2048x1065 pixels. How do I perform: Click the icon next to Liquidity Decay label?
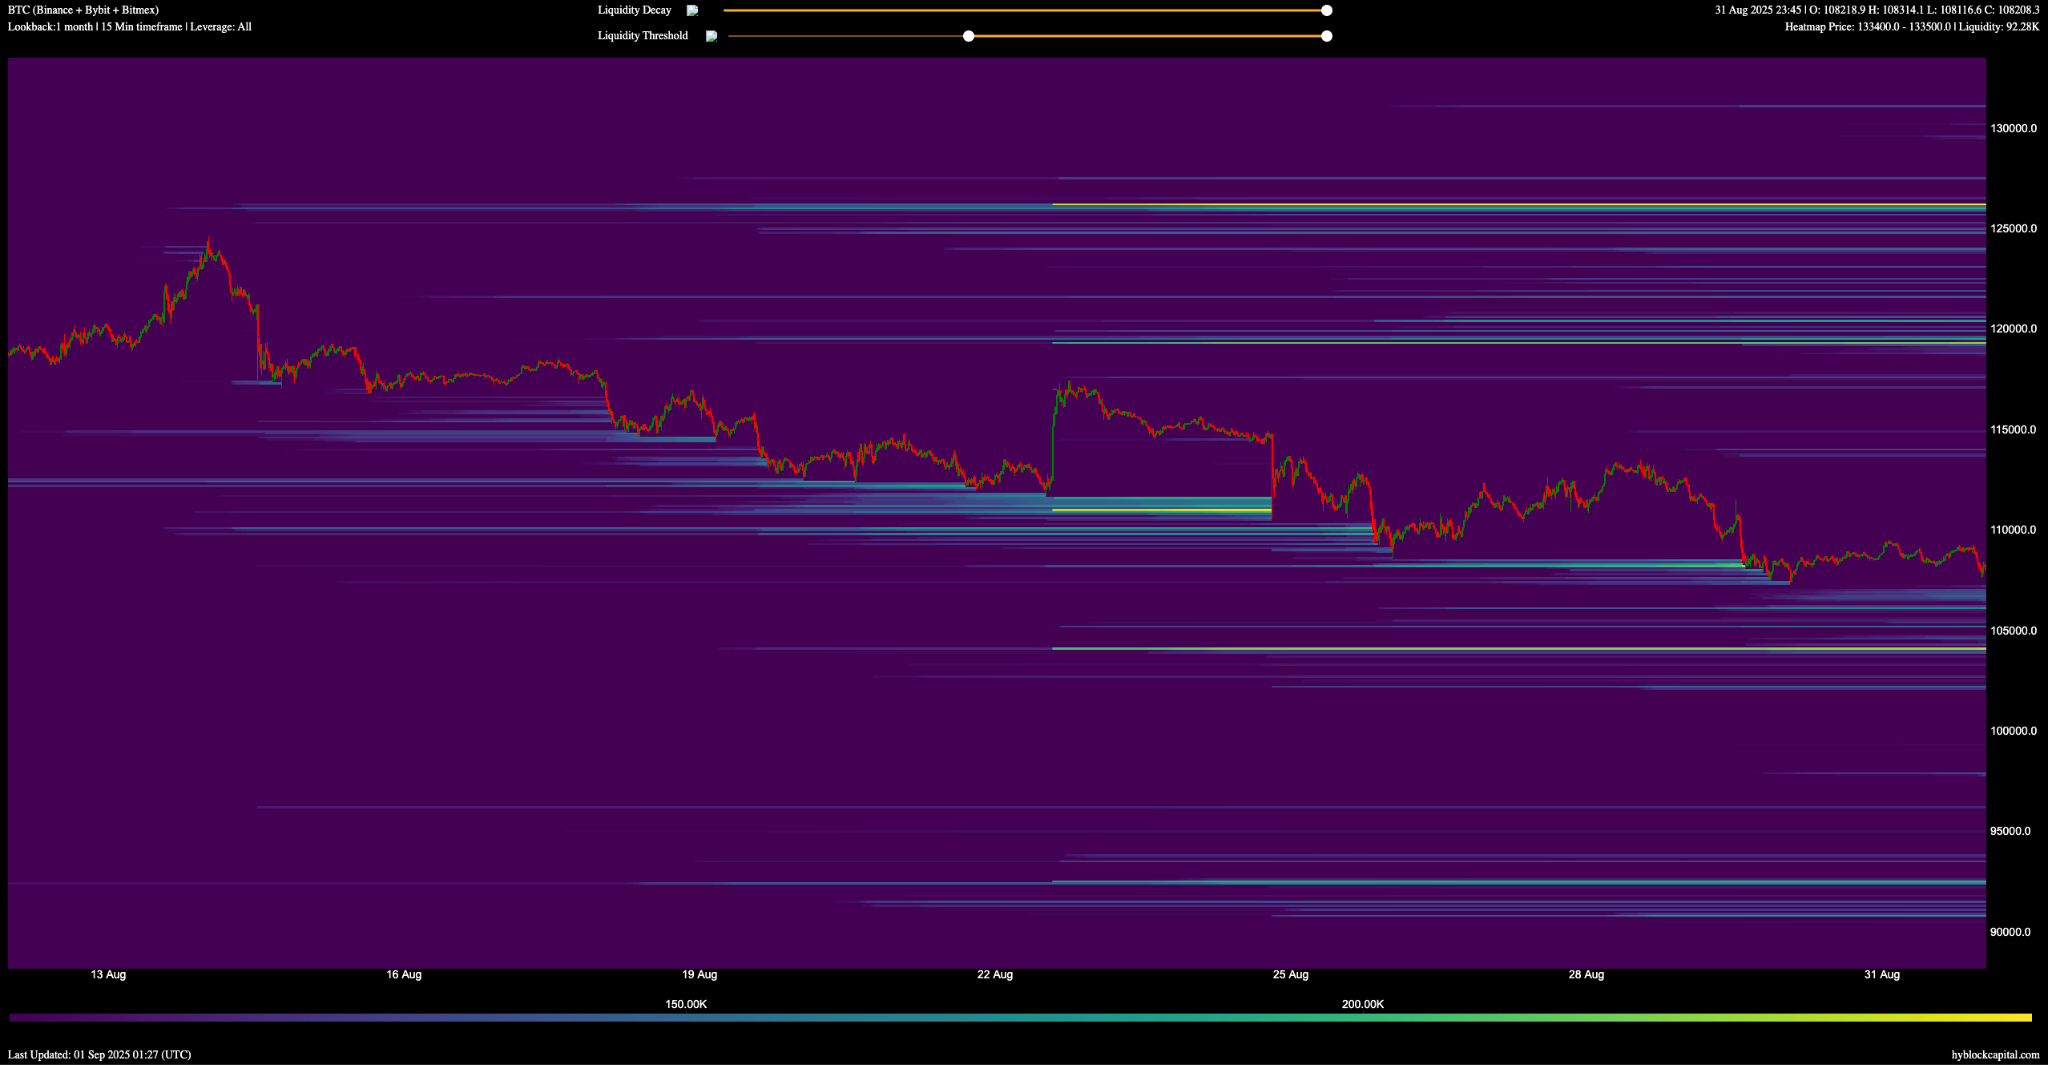click(x=691, y=10)
